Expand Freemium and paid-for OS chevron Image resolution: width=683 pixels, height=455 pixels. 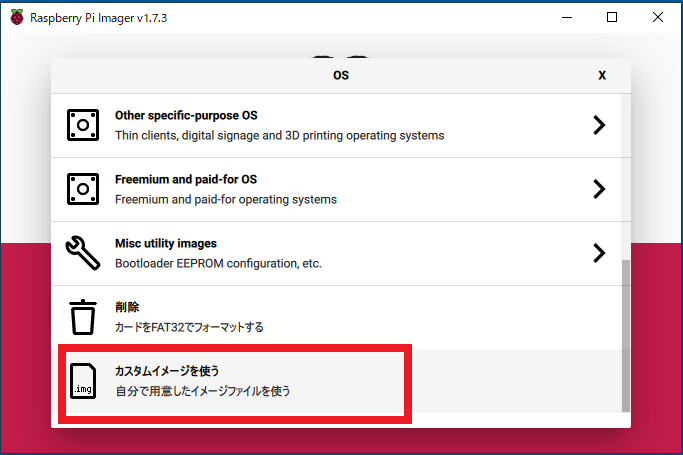(599, 189)
